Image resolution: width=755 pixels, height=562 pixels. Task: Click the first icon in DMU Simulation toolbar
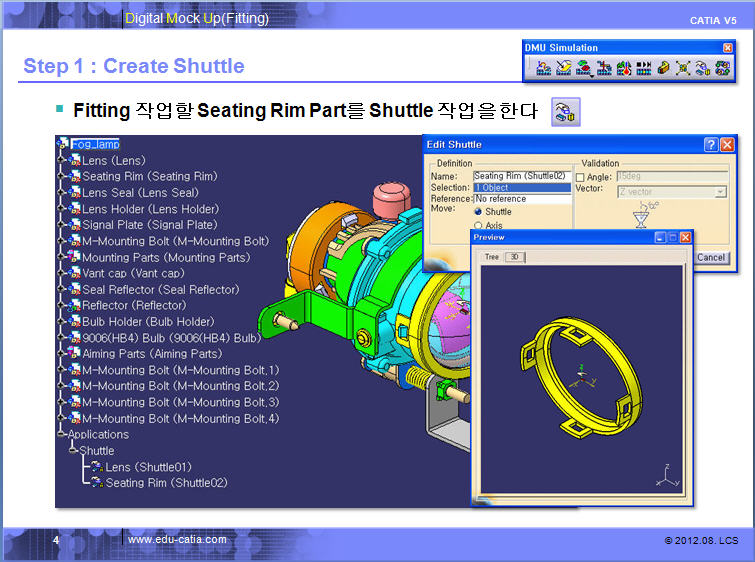click(543, 69)
